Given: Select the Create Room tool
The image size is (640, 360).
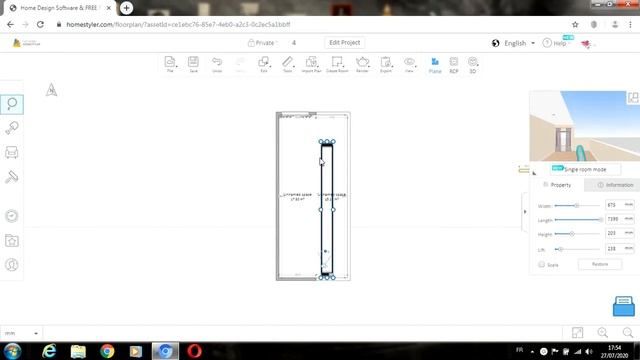Looking at the screenshot, I should coord(337,64).
